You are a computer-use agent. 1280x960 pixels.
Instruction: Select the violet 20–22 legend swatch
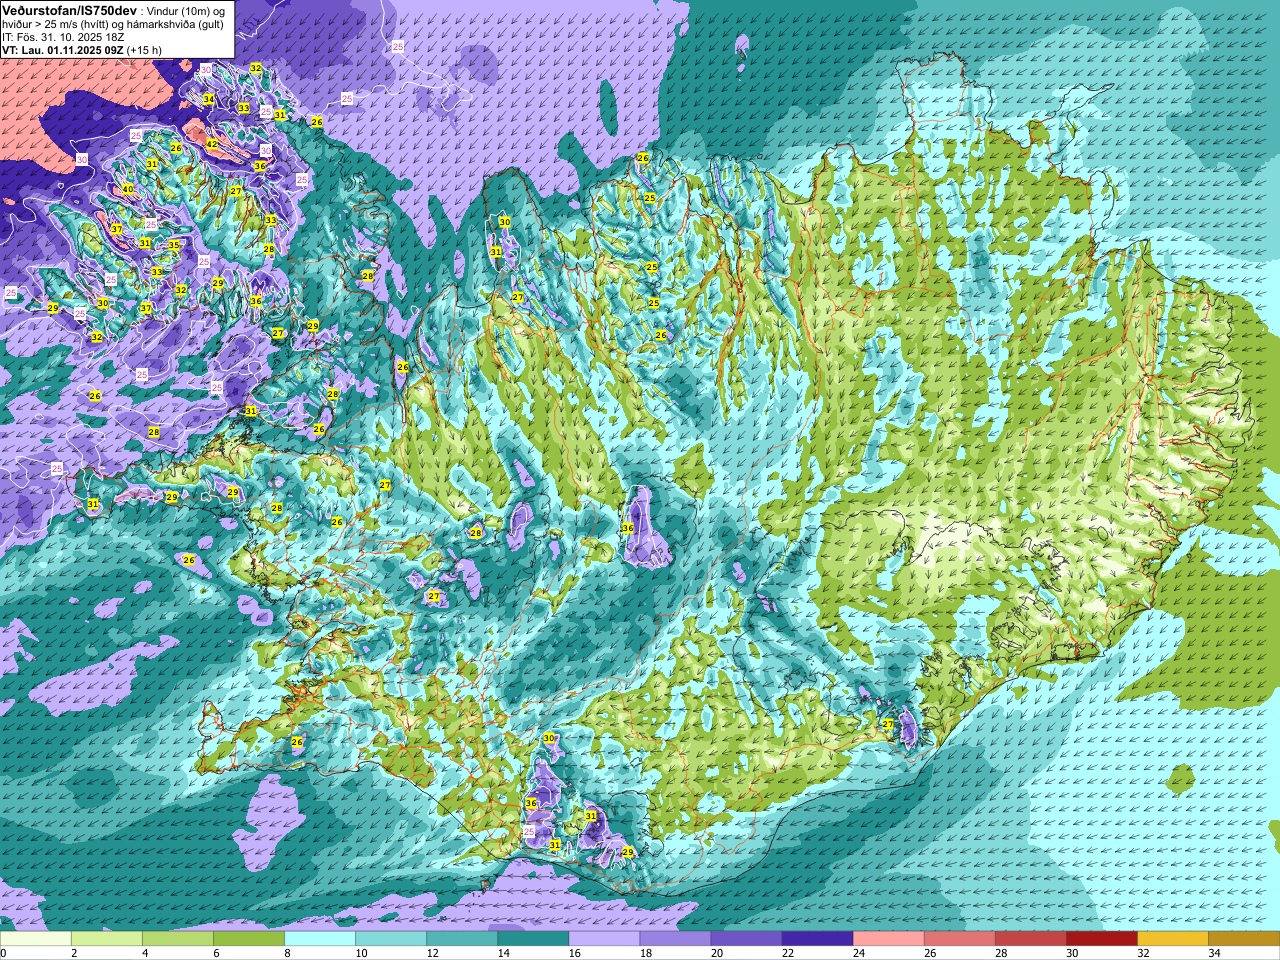click(746, 939)
